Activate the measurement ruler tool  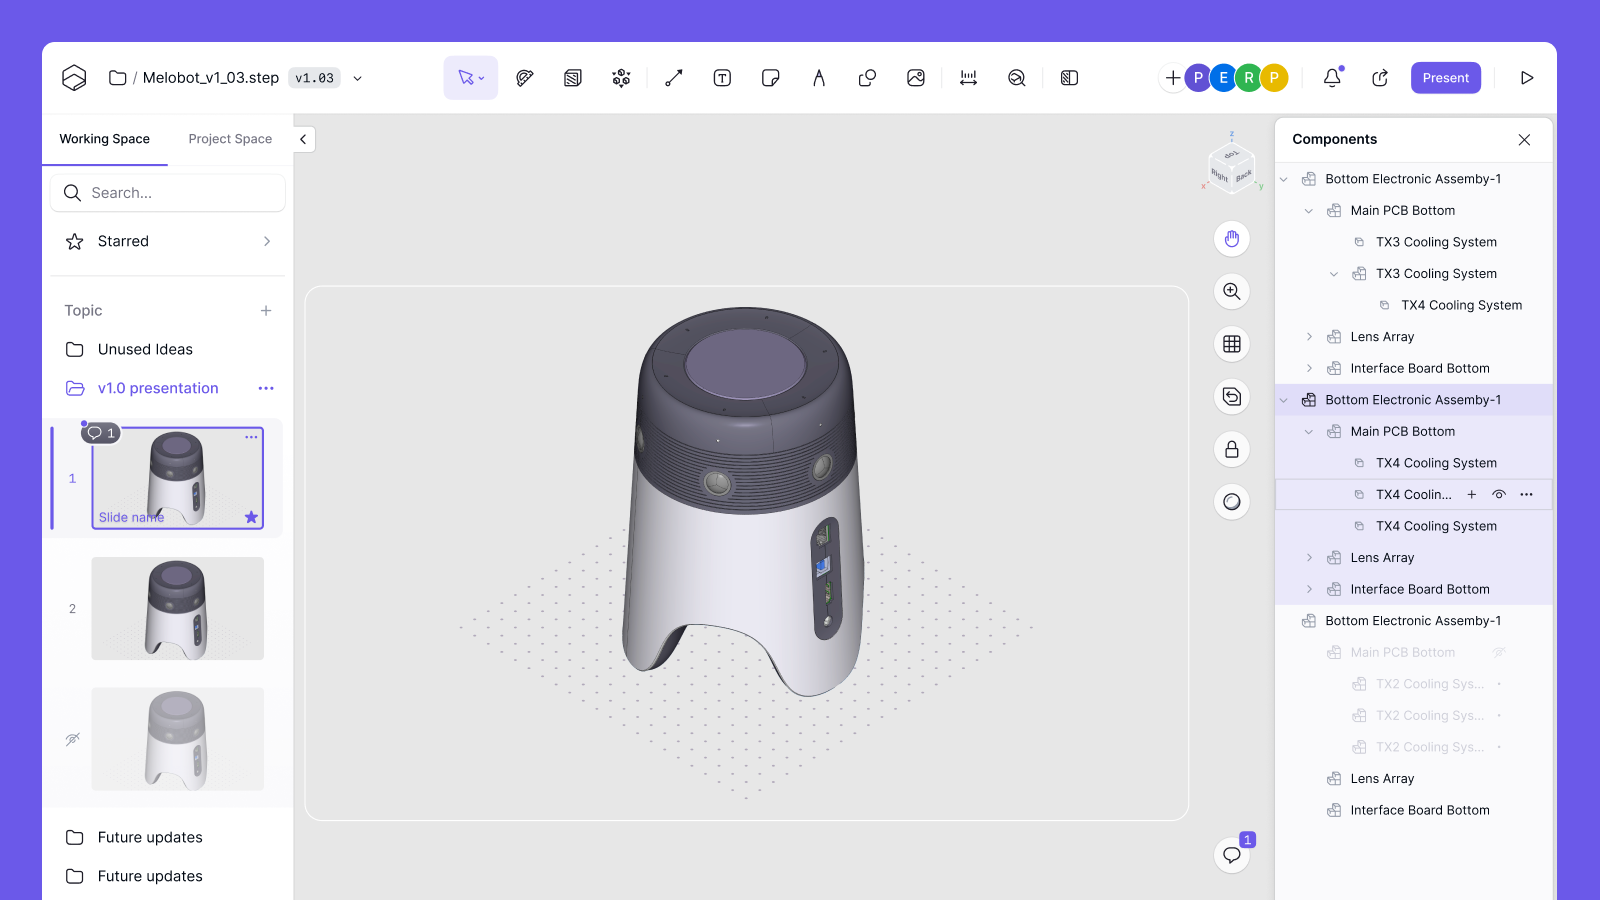968,78
